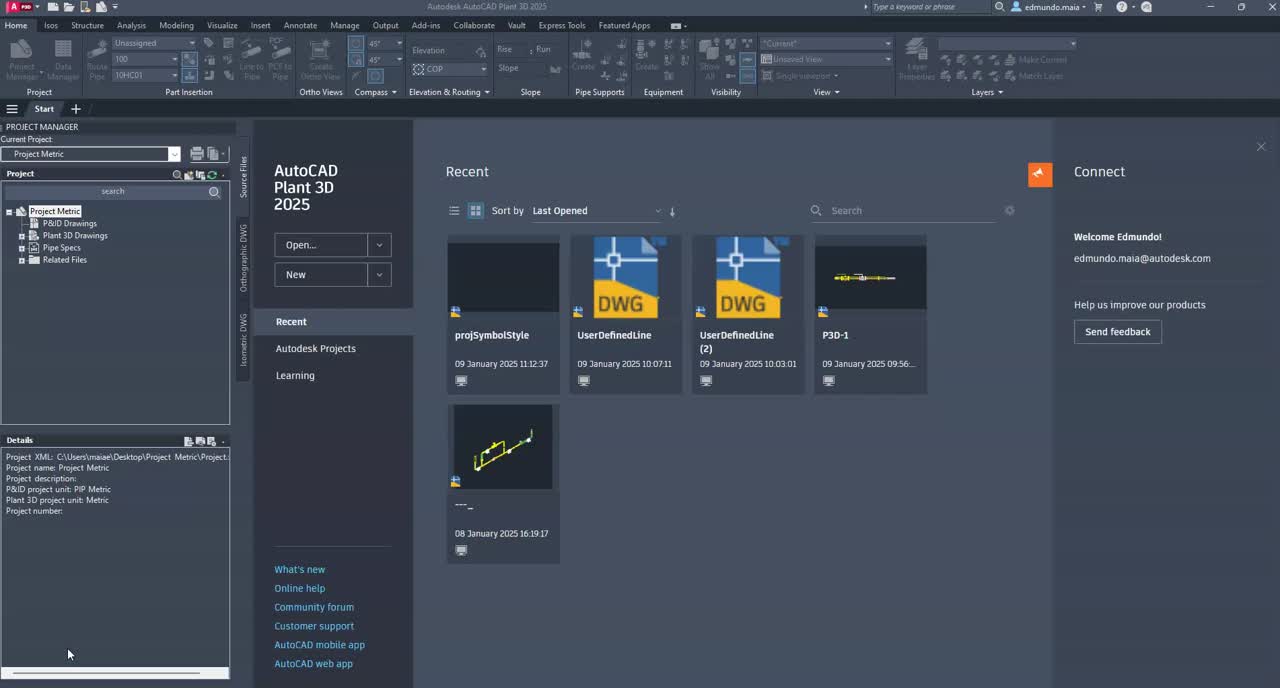Open the Structure ribbon tab

pyautogui.click(x=87, y=25)
